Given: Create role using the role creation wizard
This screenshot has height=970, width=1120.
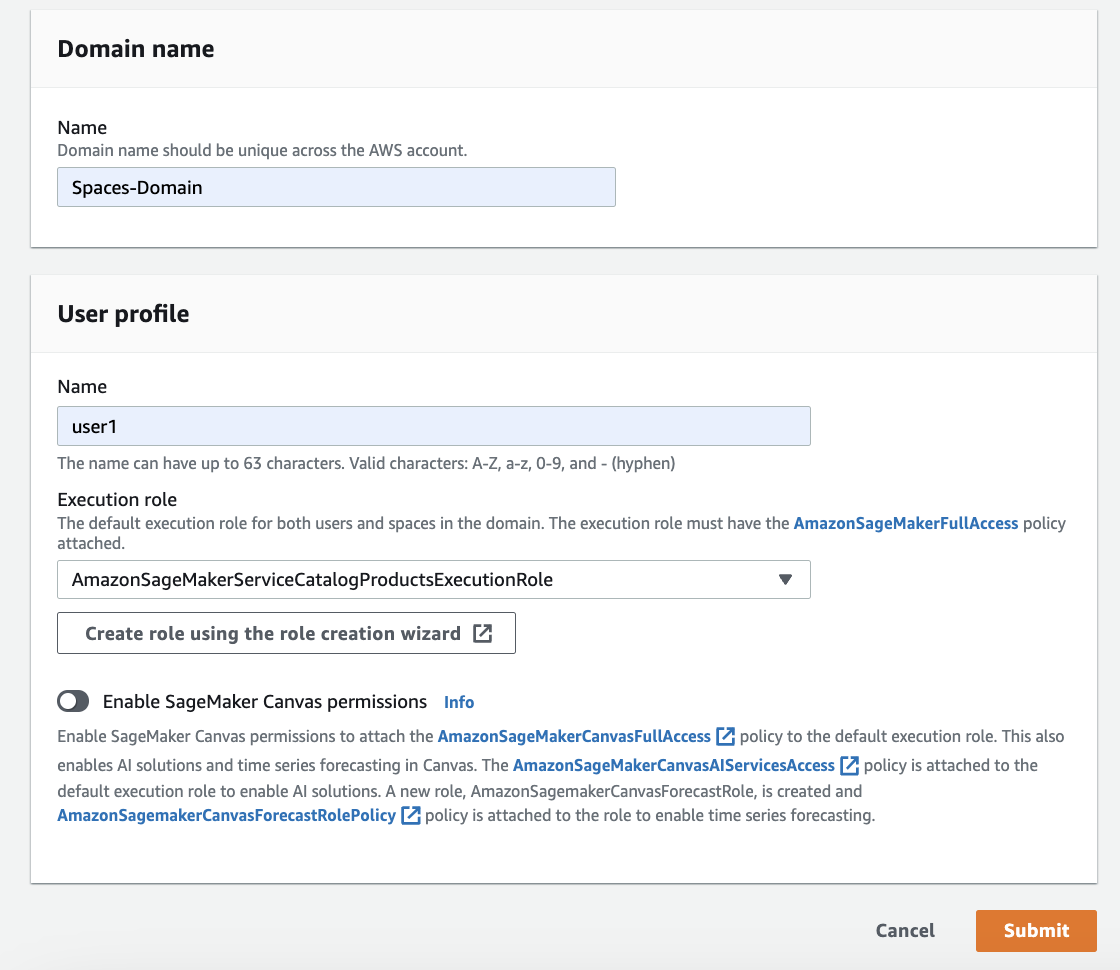Looking at the screenshot, I should 286,633.
